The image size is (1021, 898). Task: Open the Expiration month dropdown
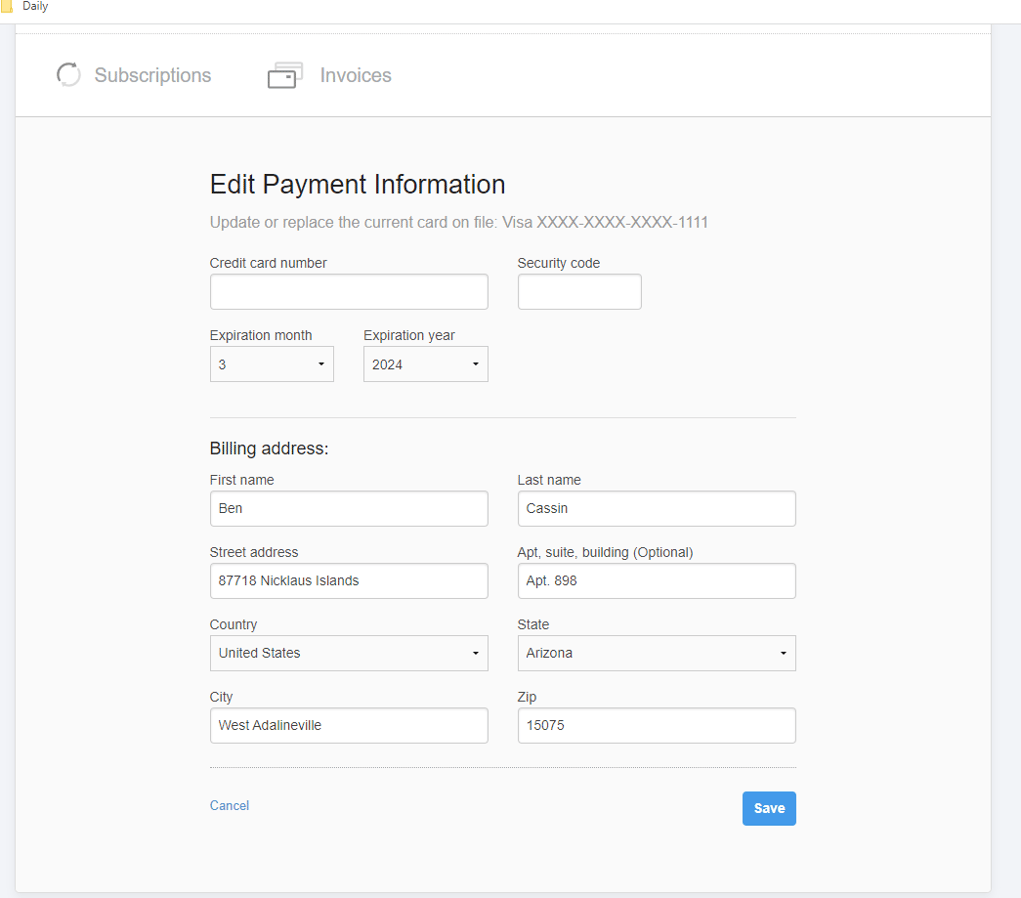click(271, 363)
